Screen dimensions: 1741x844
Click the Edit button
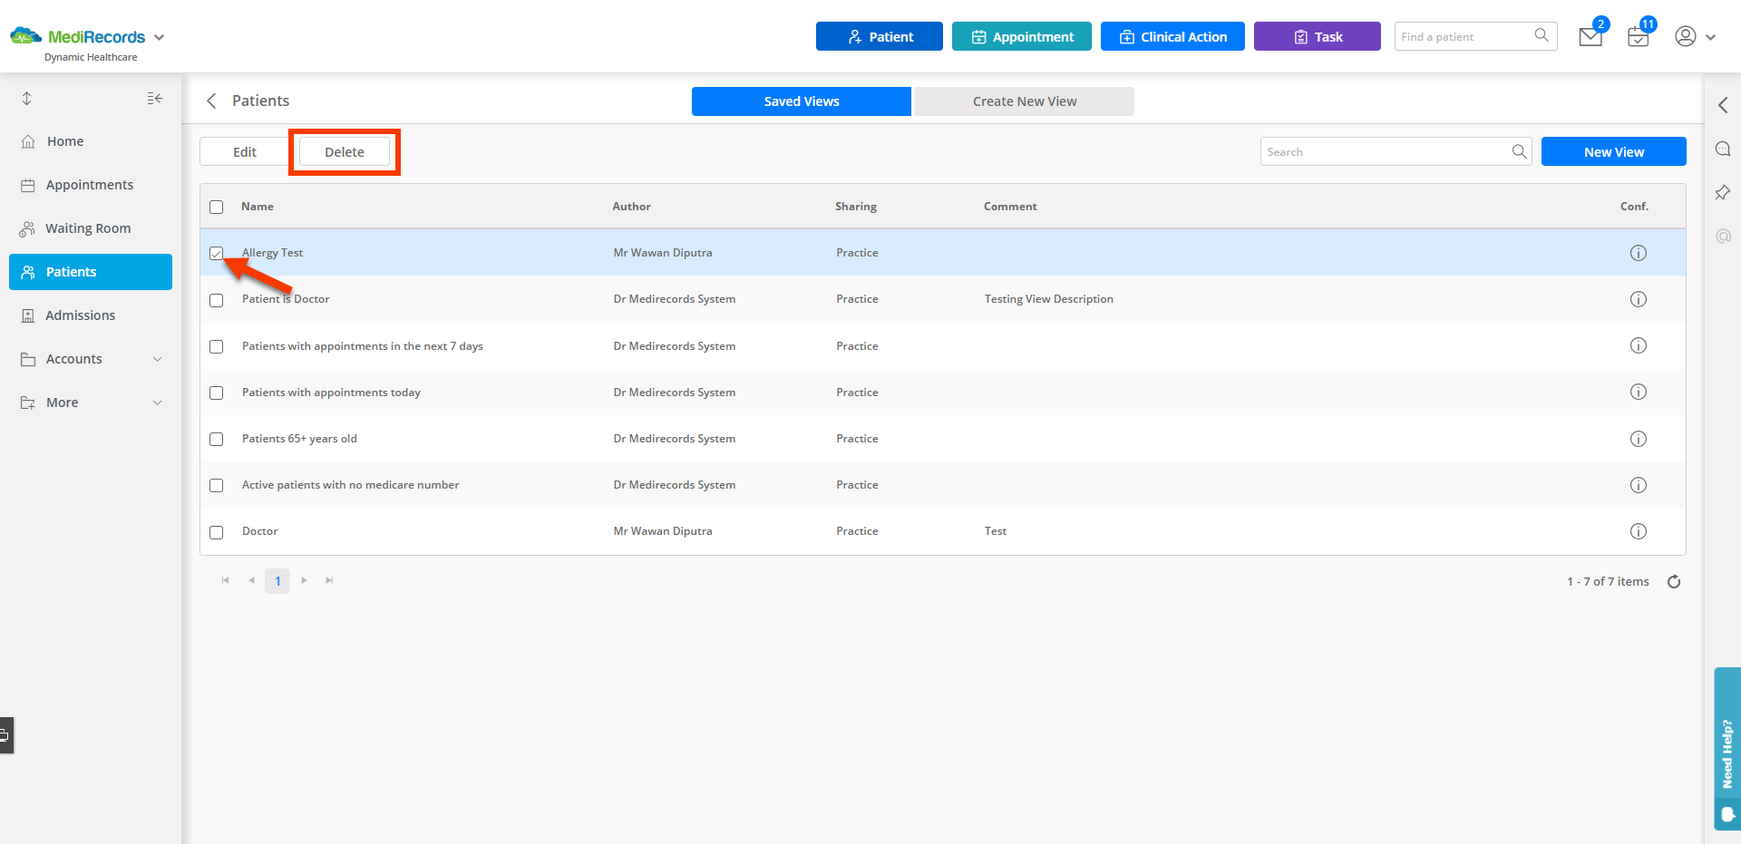coord(245,152)
